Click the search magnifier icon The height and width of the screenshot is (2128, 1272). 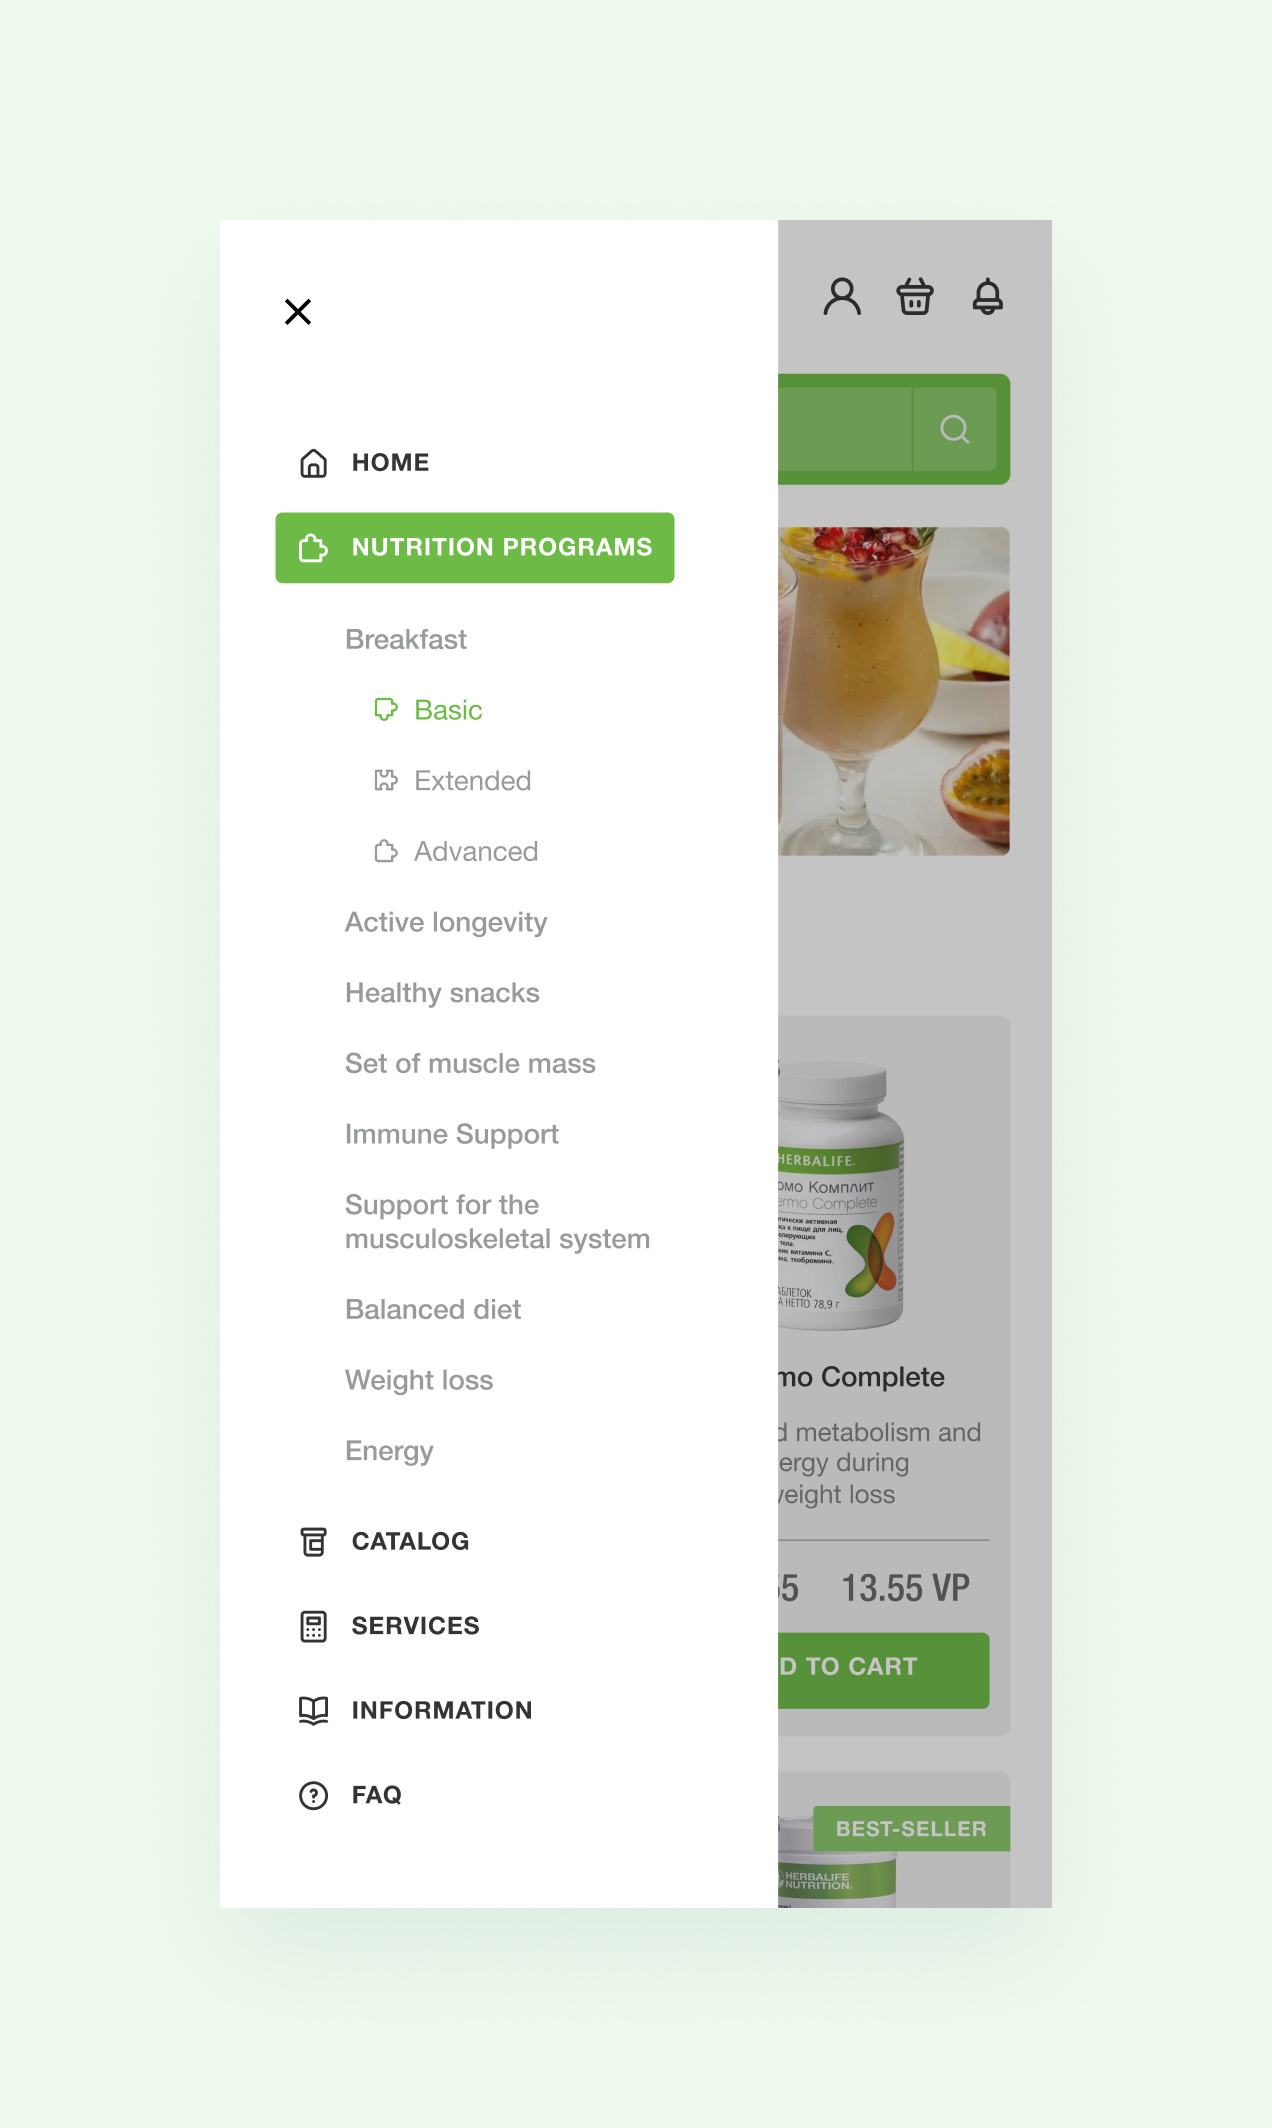click(x=955, y=429)
